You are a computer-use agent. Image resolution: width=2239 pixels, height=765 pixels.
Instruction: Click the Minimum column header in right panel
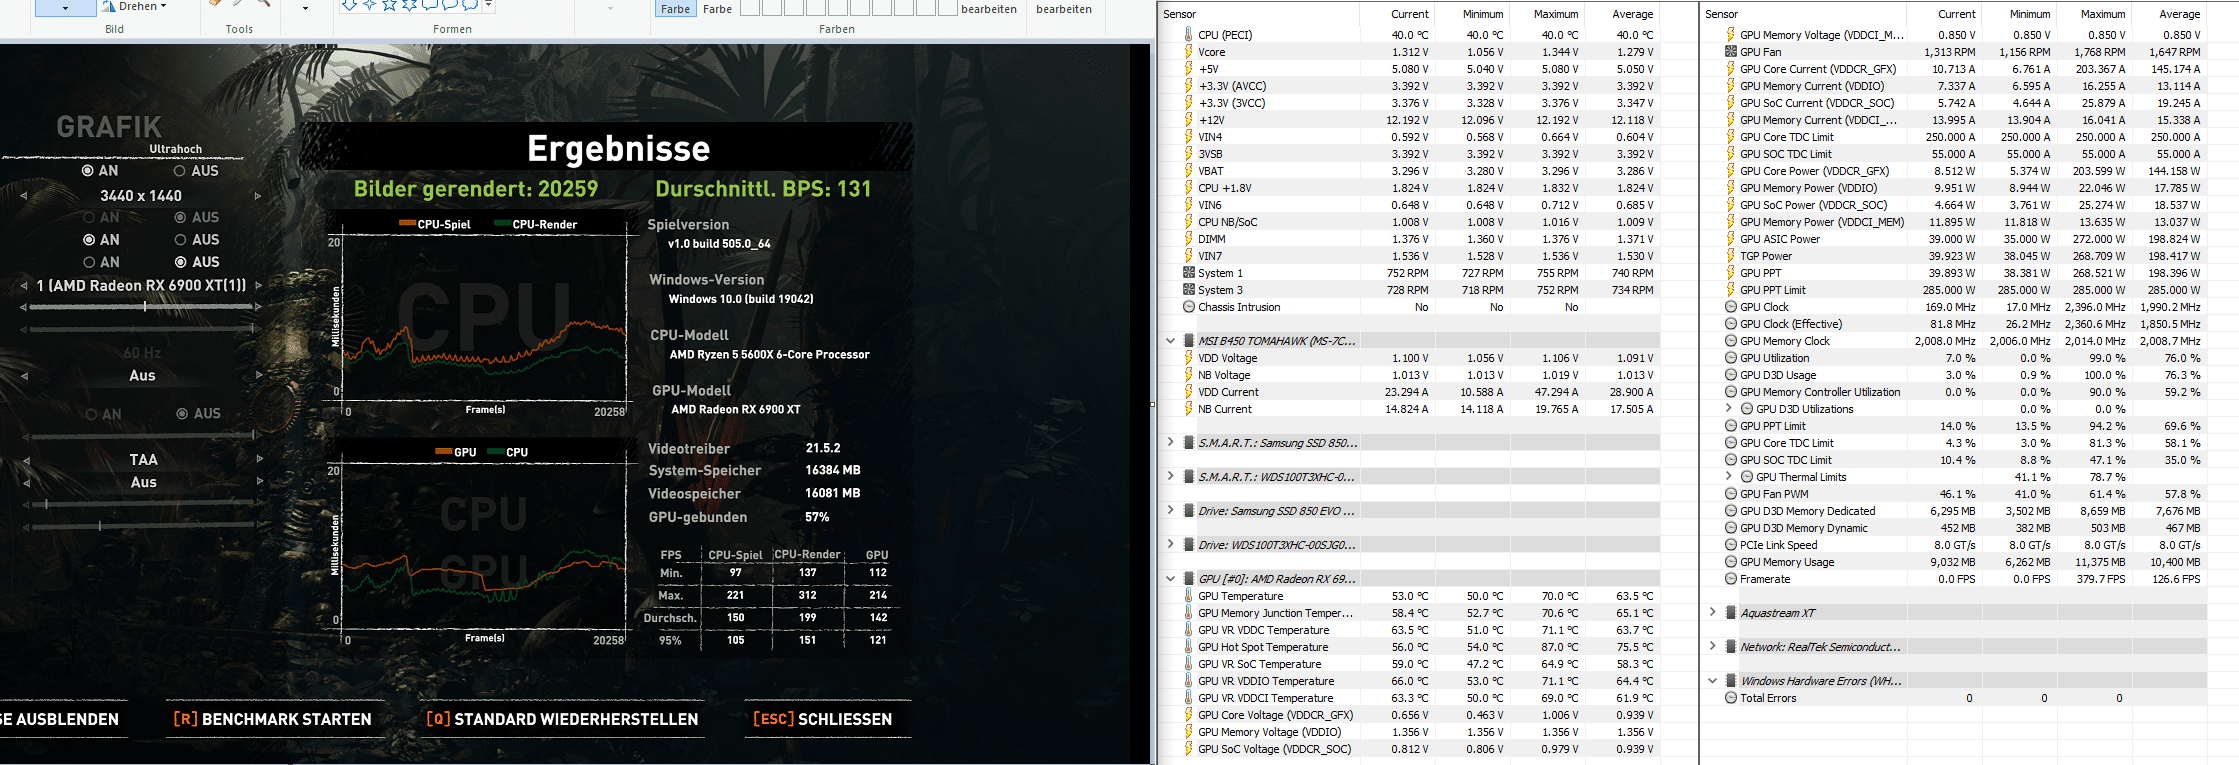pos(2029,14)
